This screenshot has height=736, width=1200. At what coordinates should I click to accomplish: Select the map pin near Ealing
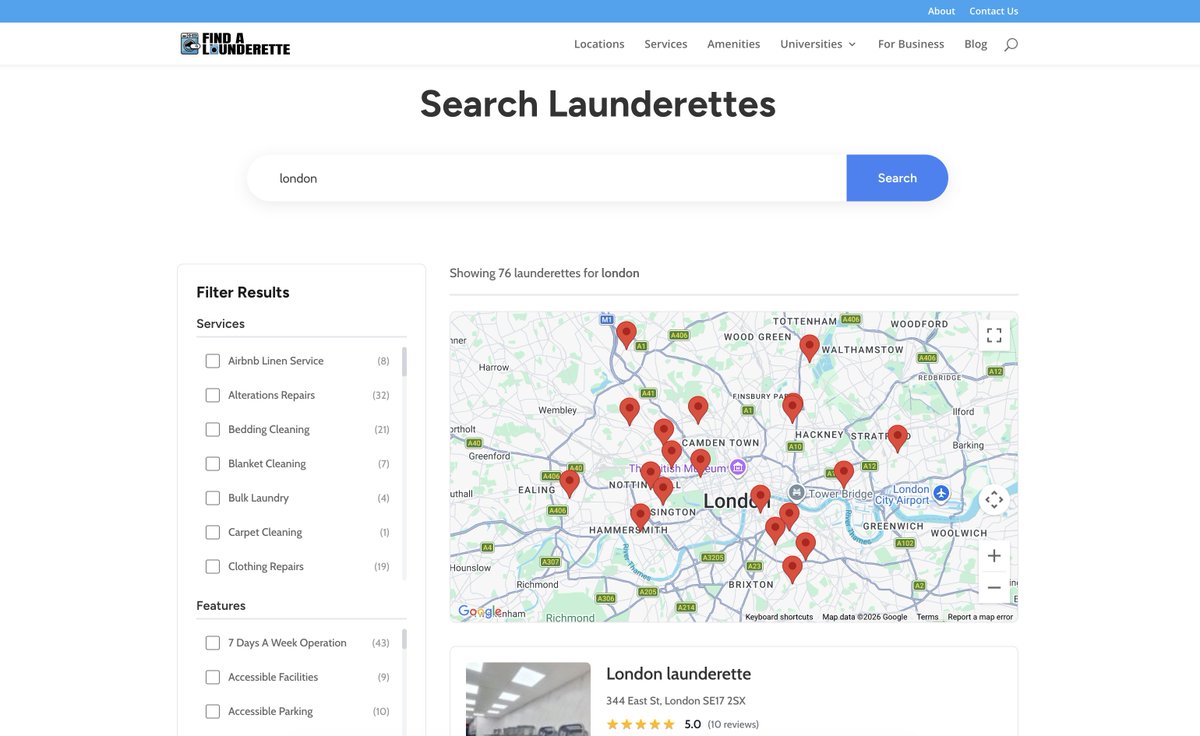pyautogui.click(x=569, y=484)
